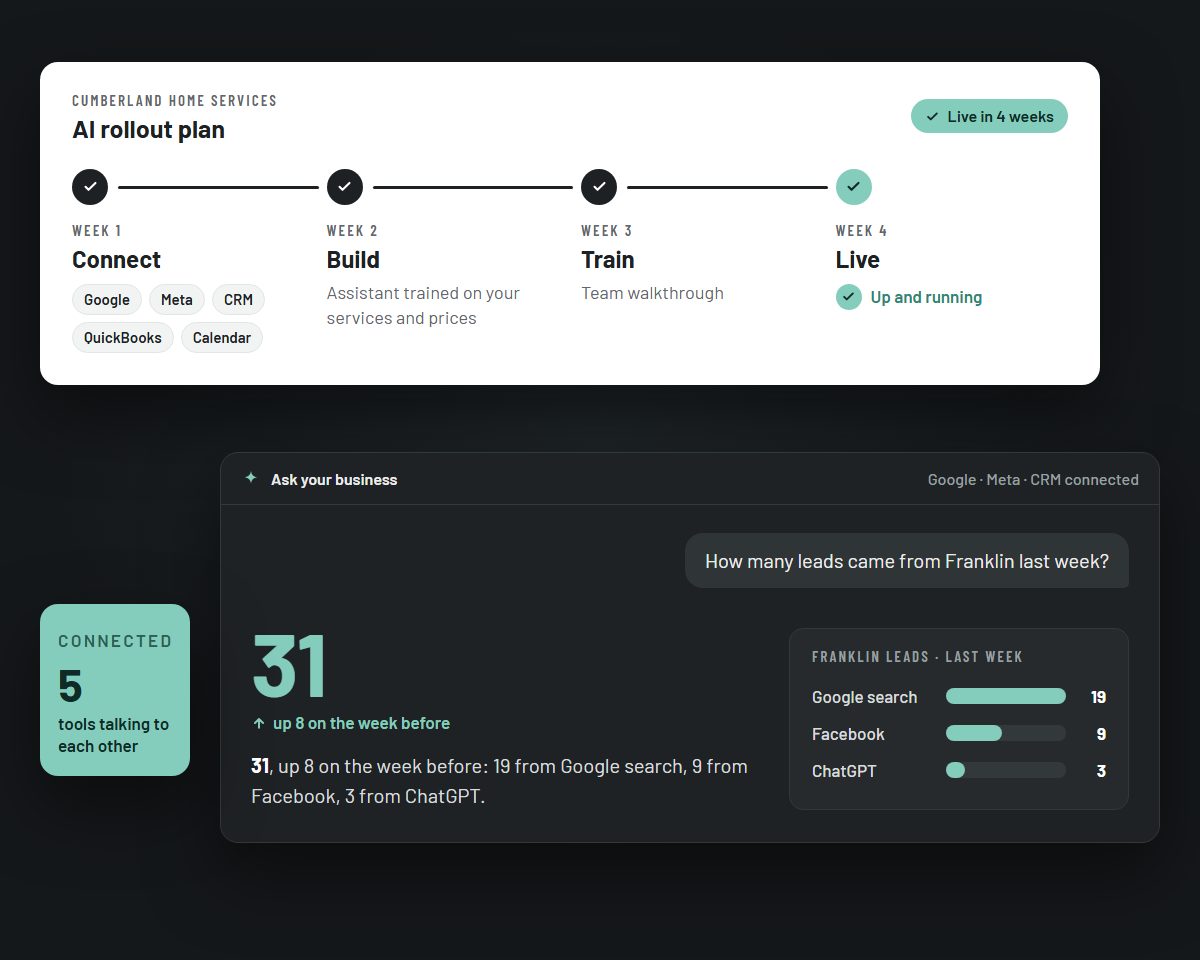
Task: Click the sparkle icon next to Ask your business
Action: coord(251,478)
